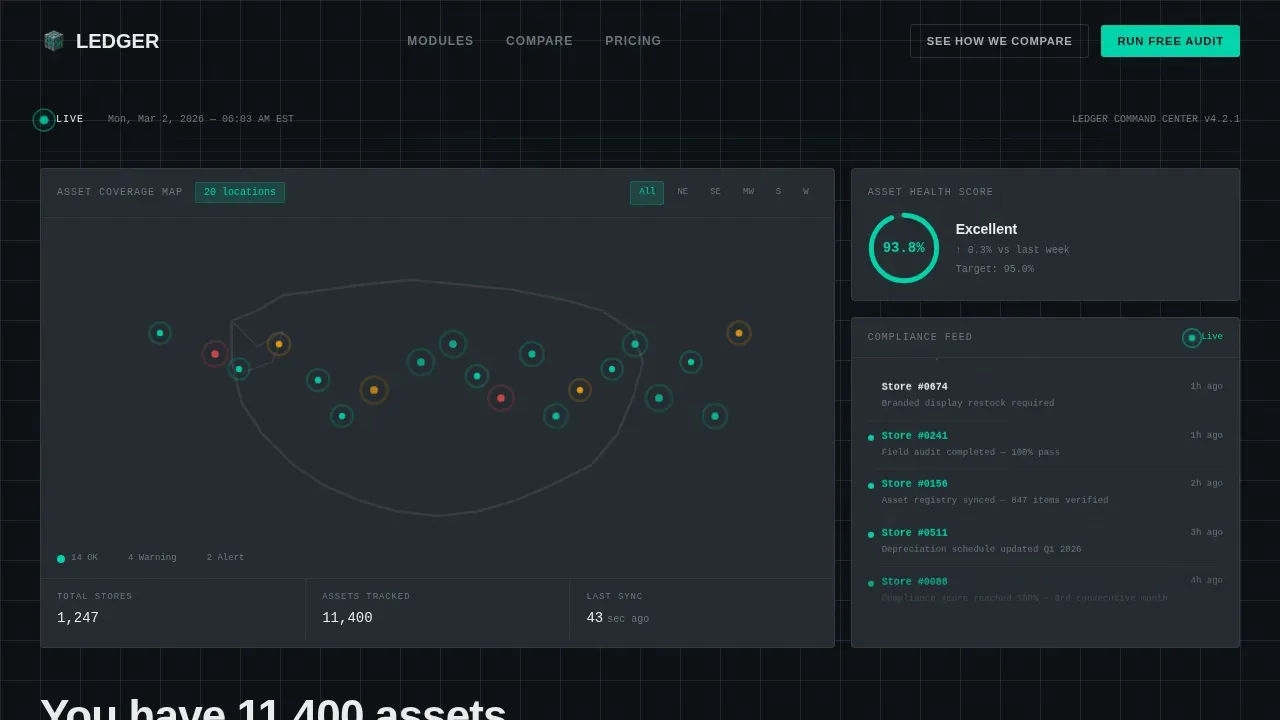Click the compliance feed Live indicator
The image size is (1280, 720).
[x=1202, y=337]
